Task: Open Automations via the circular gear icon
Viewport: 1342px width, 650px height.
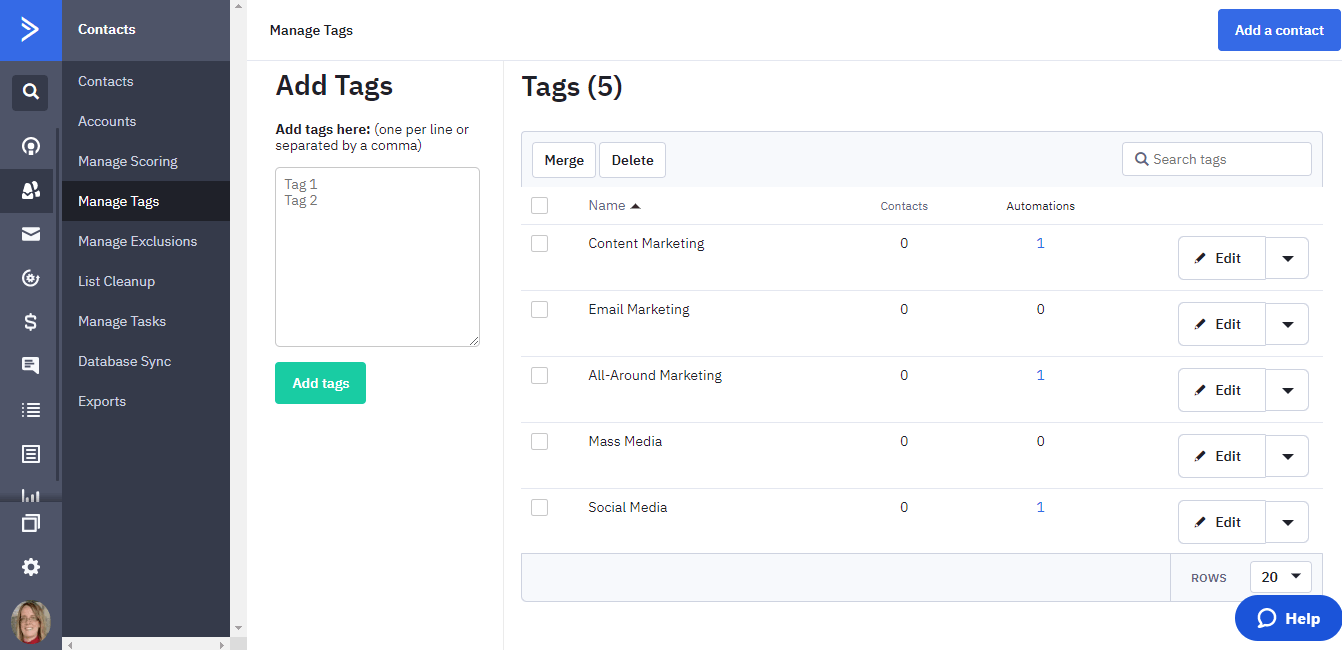Action: pyautogui.click(x=31, y=278)
